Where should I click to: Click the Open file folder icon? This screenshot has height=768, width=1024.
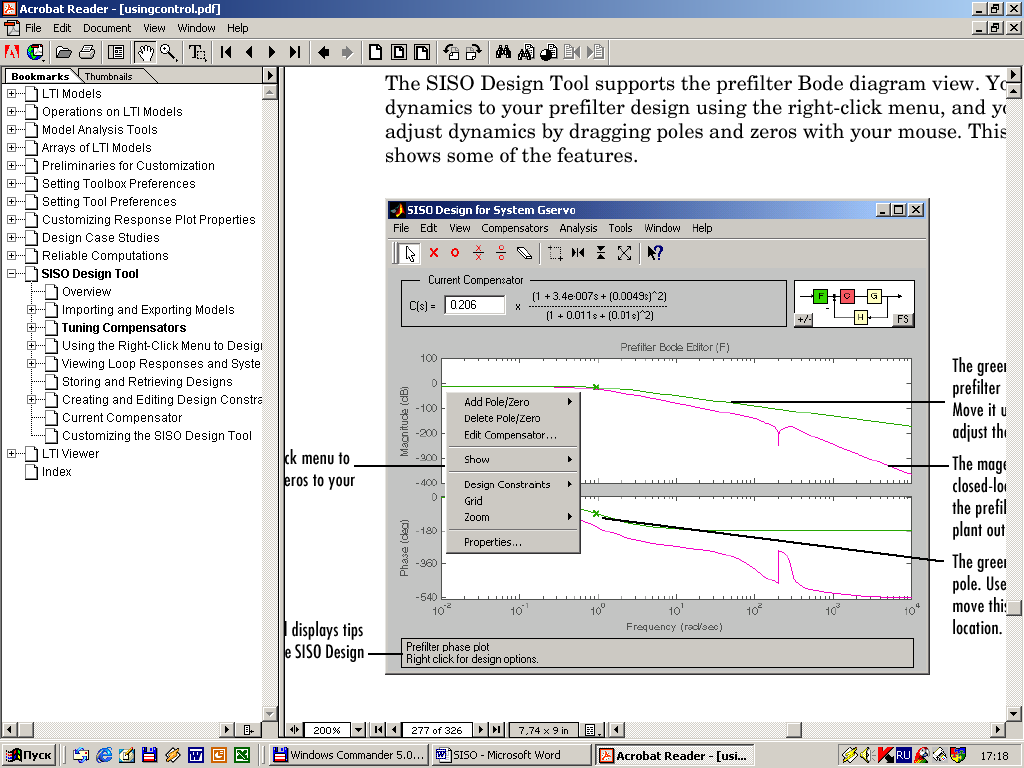(63, 52)
